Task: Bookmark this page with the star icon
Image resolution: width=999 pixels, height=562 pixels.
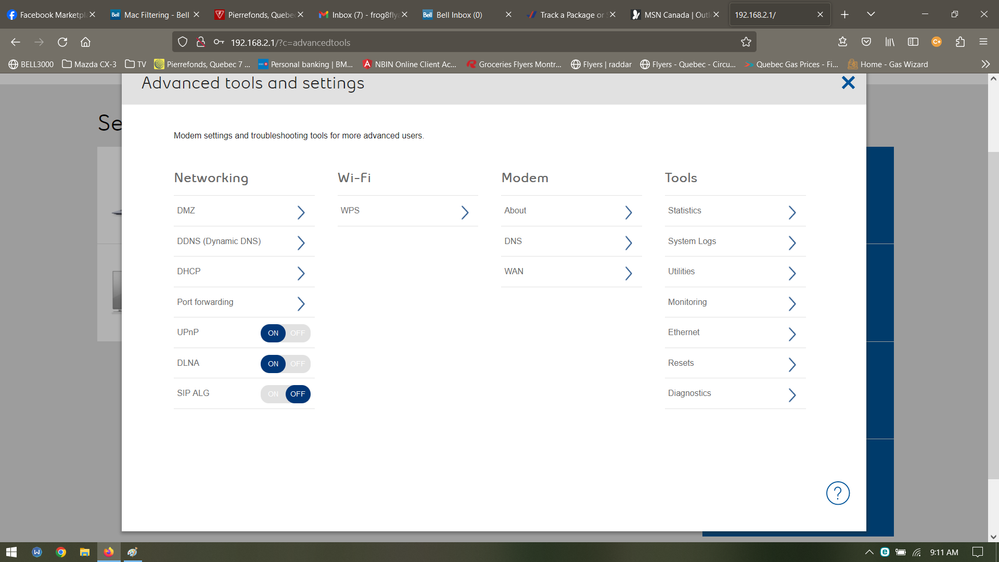Action: point(745,42)
